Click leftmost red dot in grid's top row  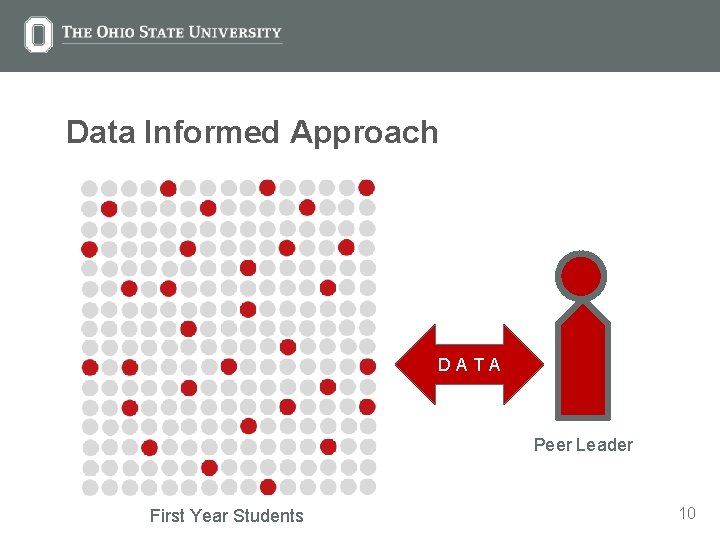point(168,188)
